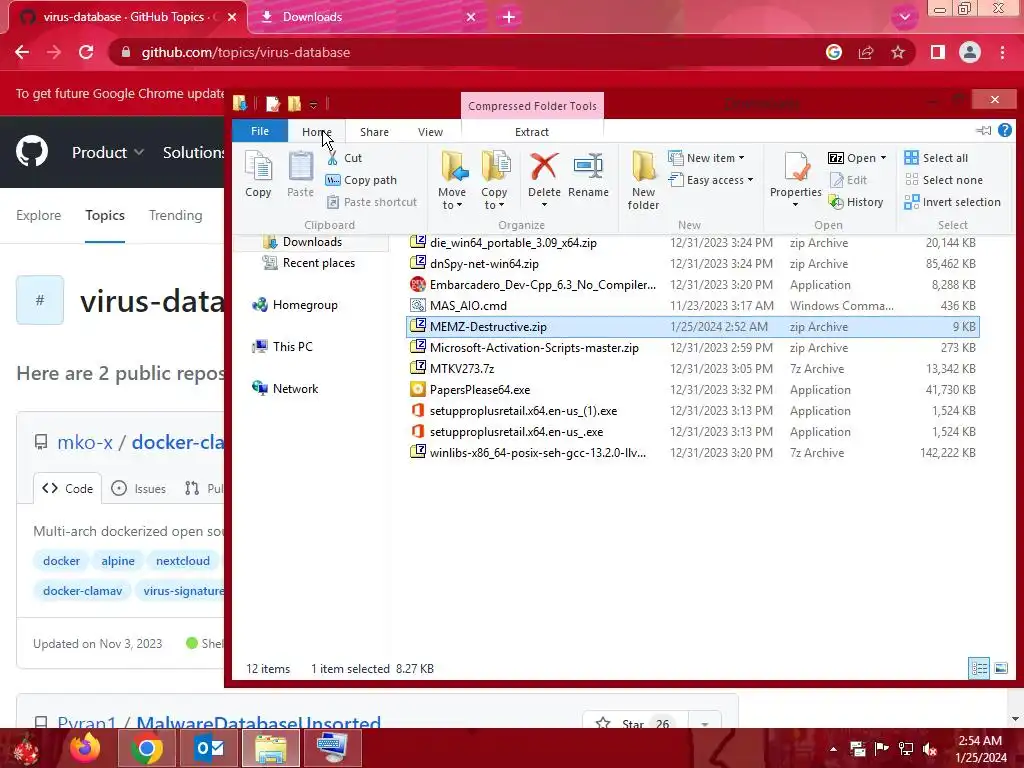Expand the New item dropdown
1024x768 pixels.
click(706, 158)
